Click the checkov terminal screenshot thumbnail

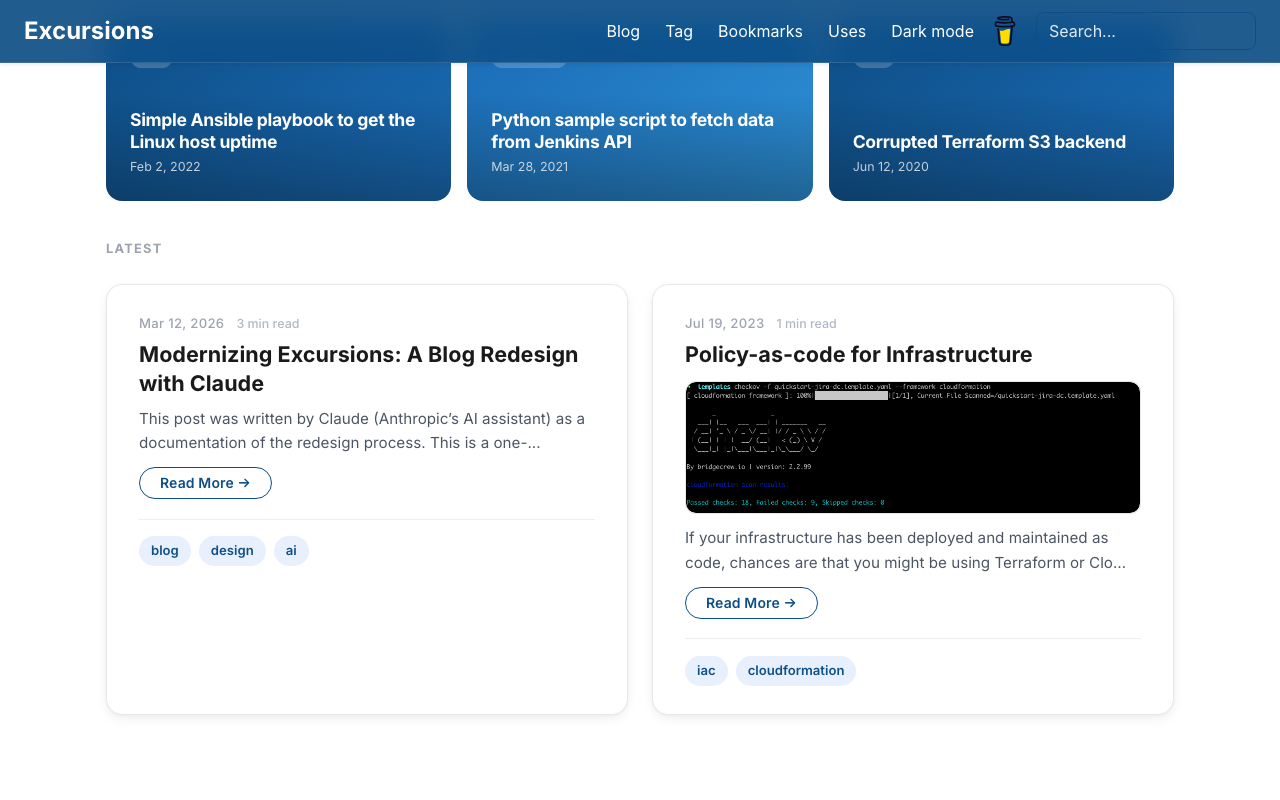point(912,447)
